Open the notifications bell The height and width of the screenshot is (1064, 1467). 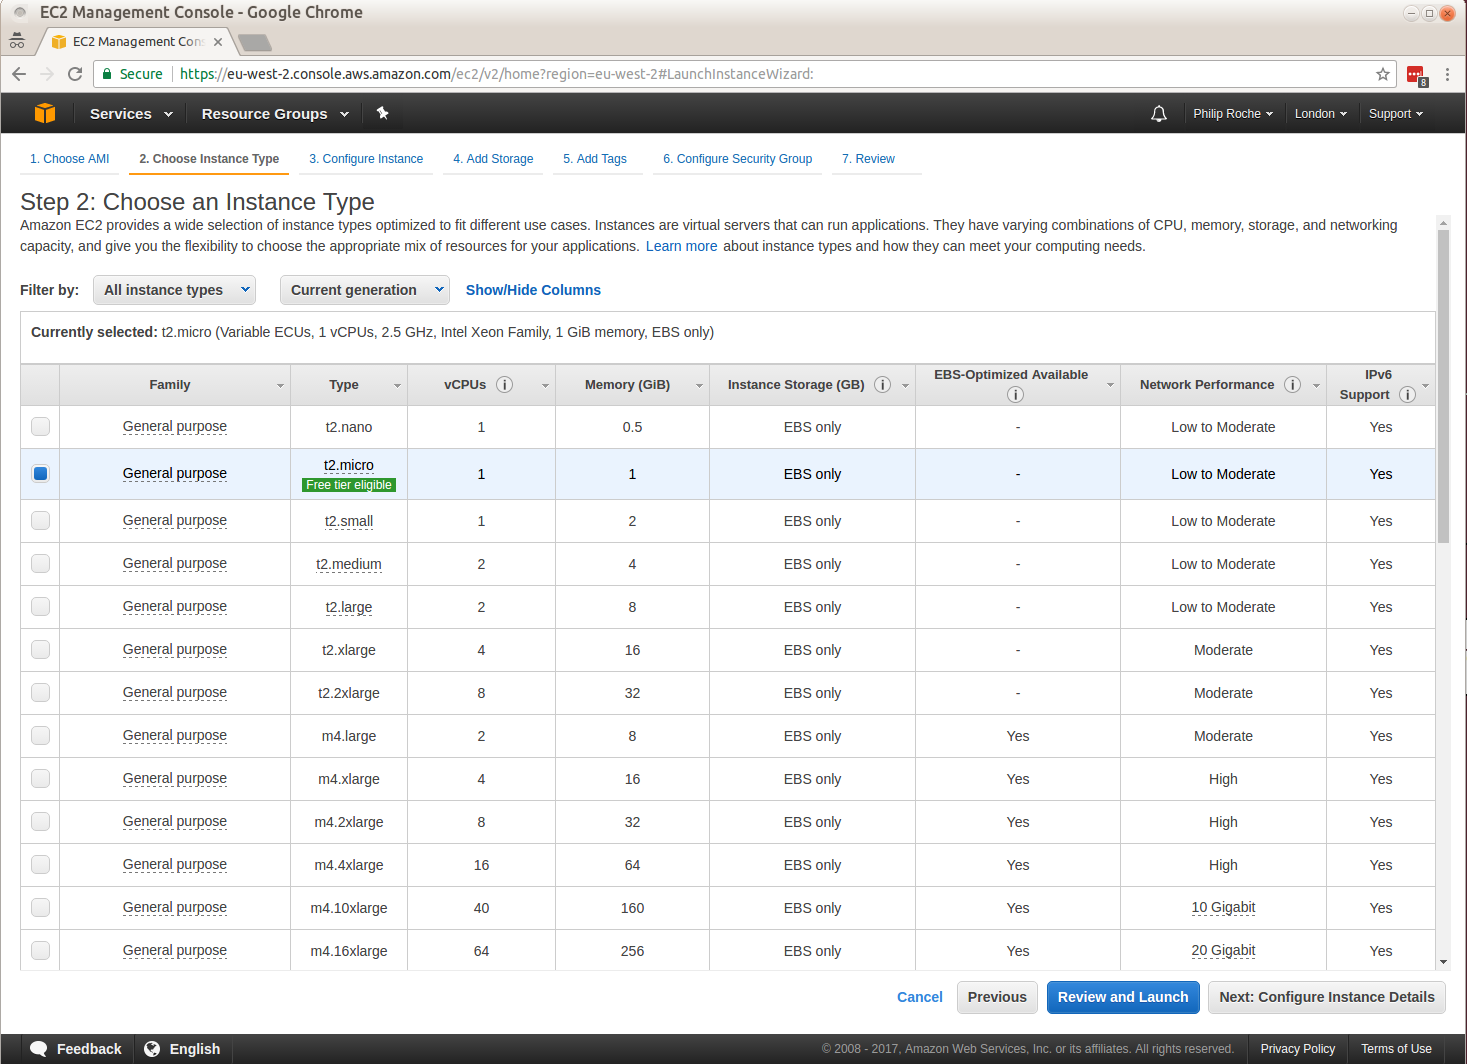pos(1159,114)
